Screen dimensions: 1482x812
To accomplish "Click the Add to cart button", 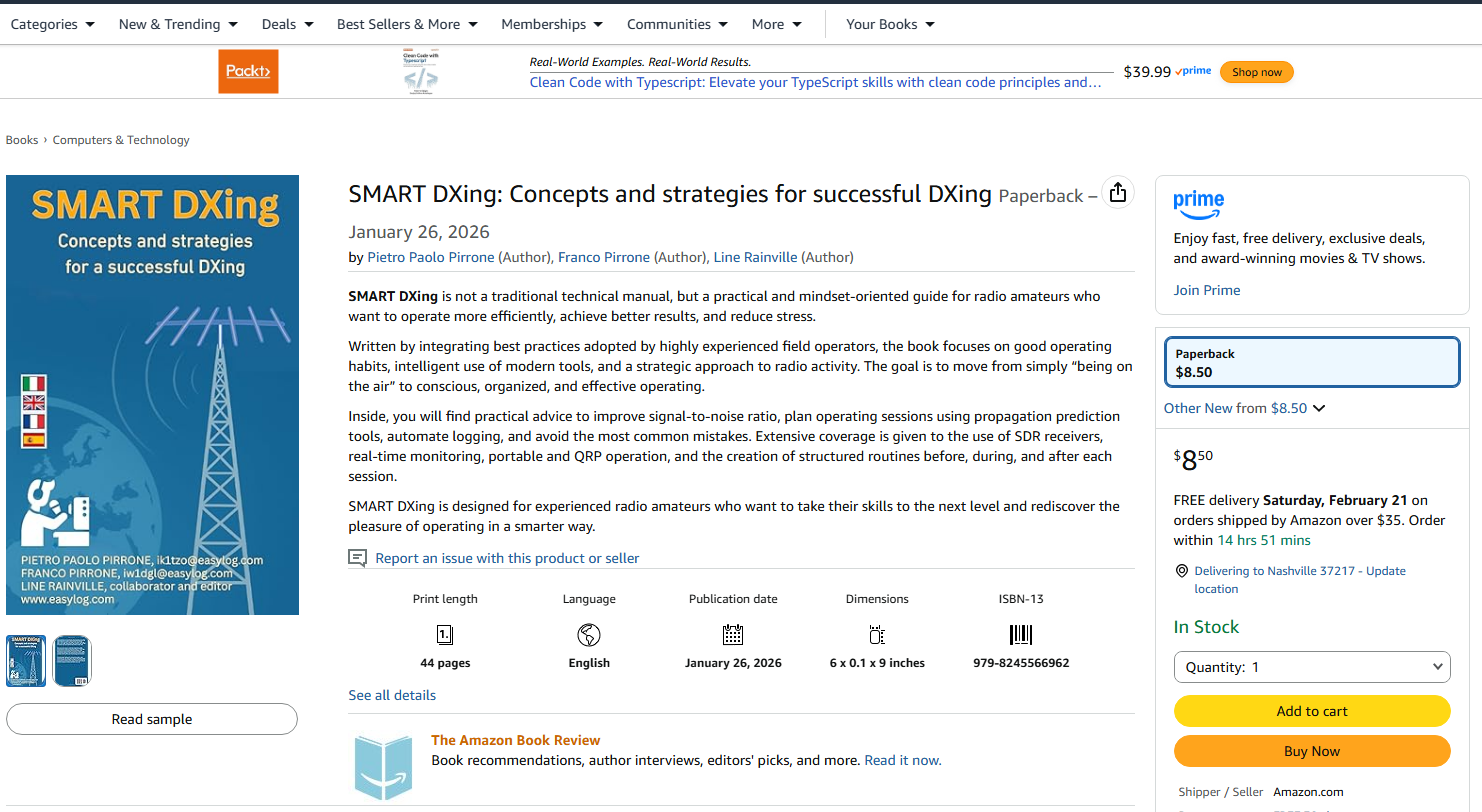I will [x=1312, y=711].
